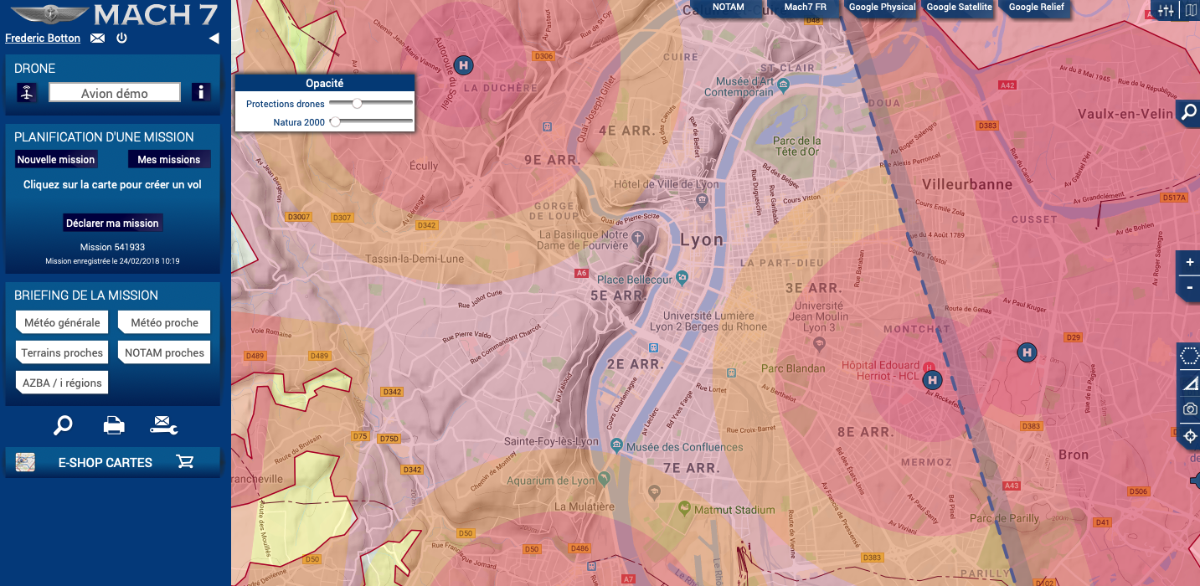Click the 'Avion démo' drone name field
The height and width of the screenshot is (586, 1200).
[115, 93]
